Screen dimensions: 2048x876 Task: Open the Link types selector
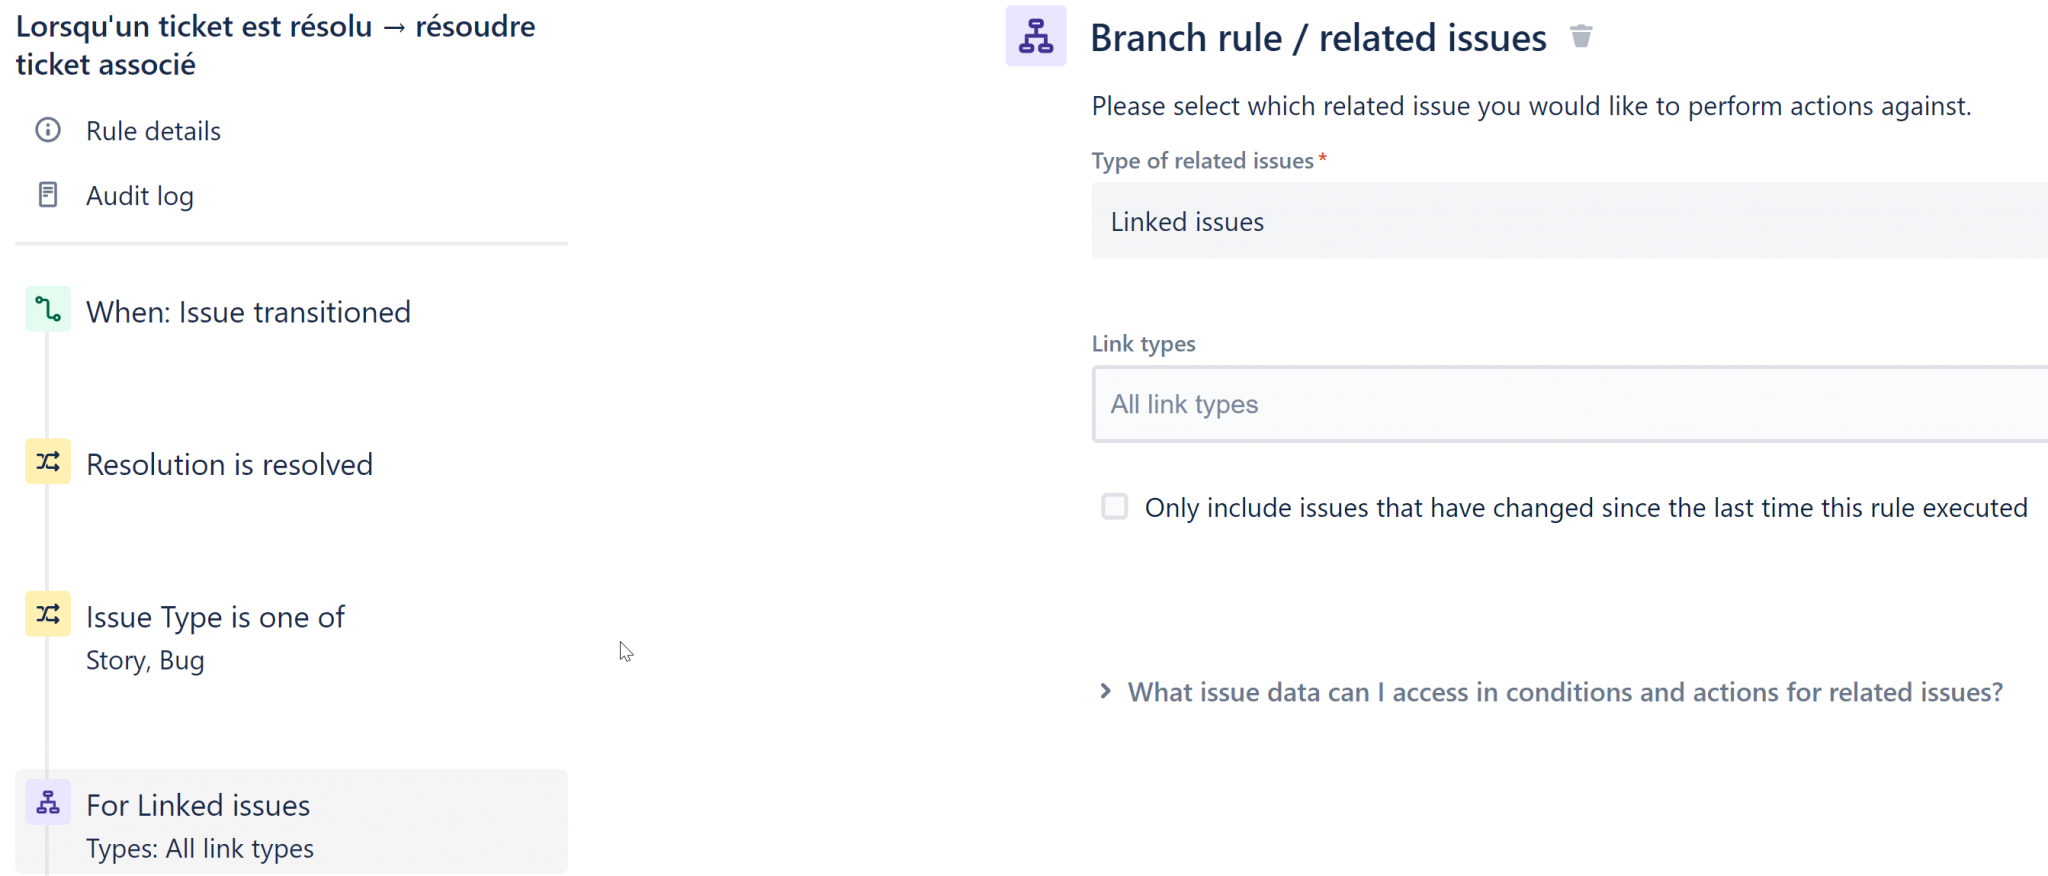click(x=1568, y=404)
